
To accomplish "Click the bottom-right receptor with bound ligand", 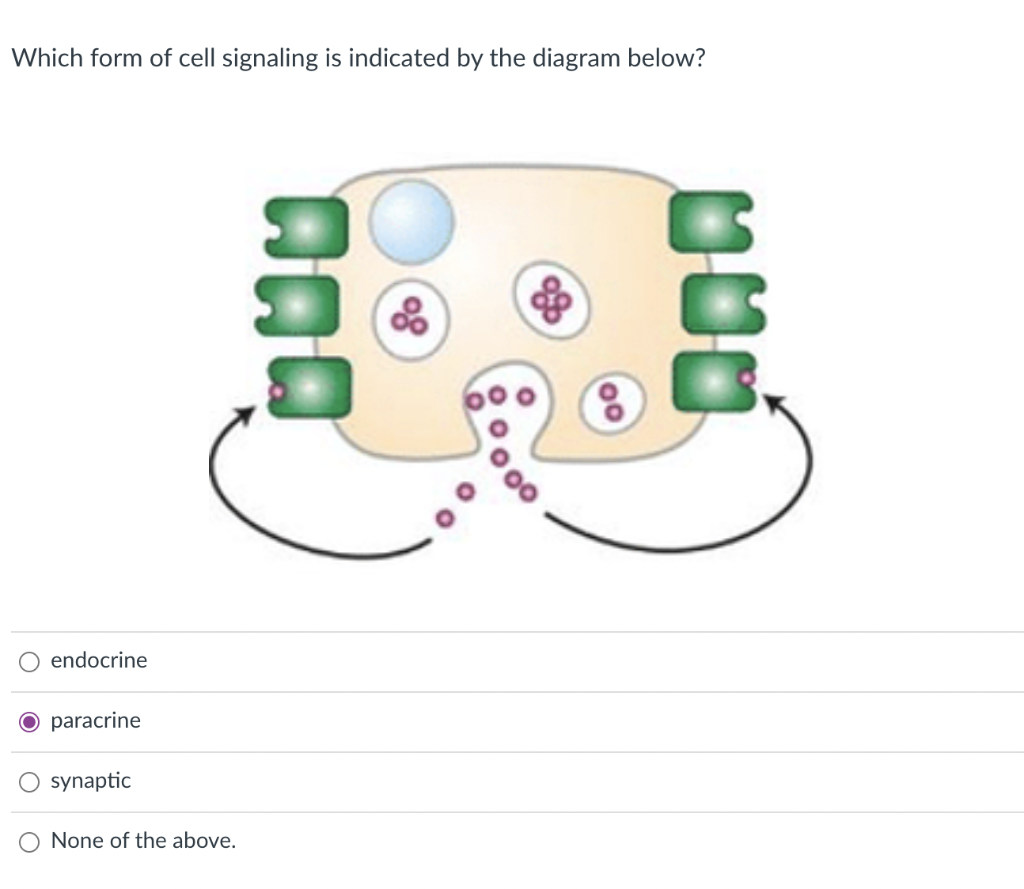I will point(715,383).
